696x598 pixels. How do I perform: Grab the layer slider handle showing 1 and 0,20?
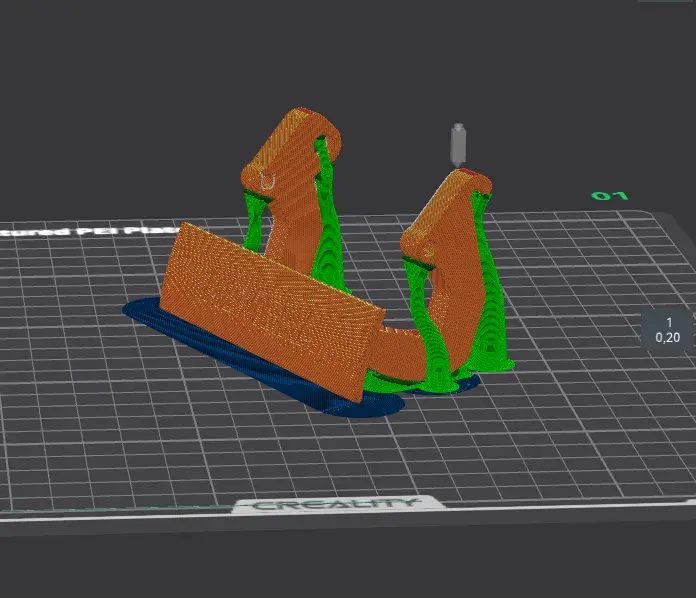(x=667, y=329)
